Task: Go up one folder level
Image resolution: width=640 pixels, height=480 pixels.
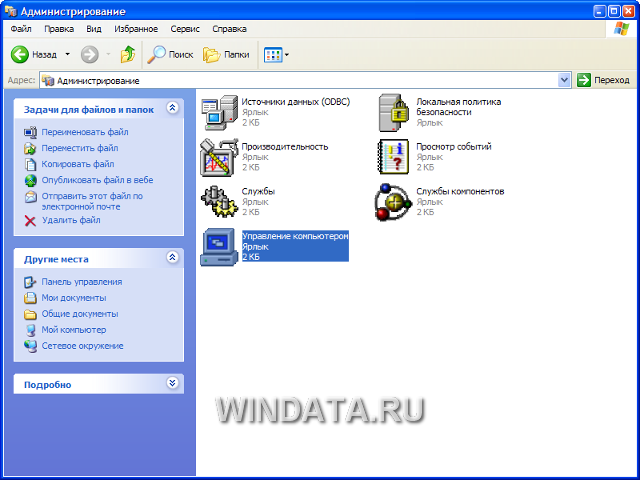Action: tap(128, 54)
